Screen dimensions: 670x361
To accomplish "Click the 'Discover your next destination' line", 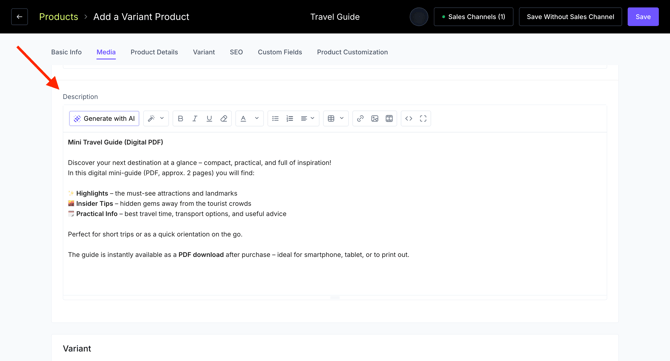I will (x=200, y=163).
